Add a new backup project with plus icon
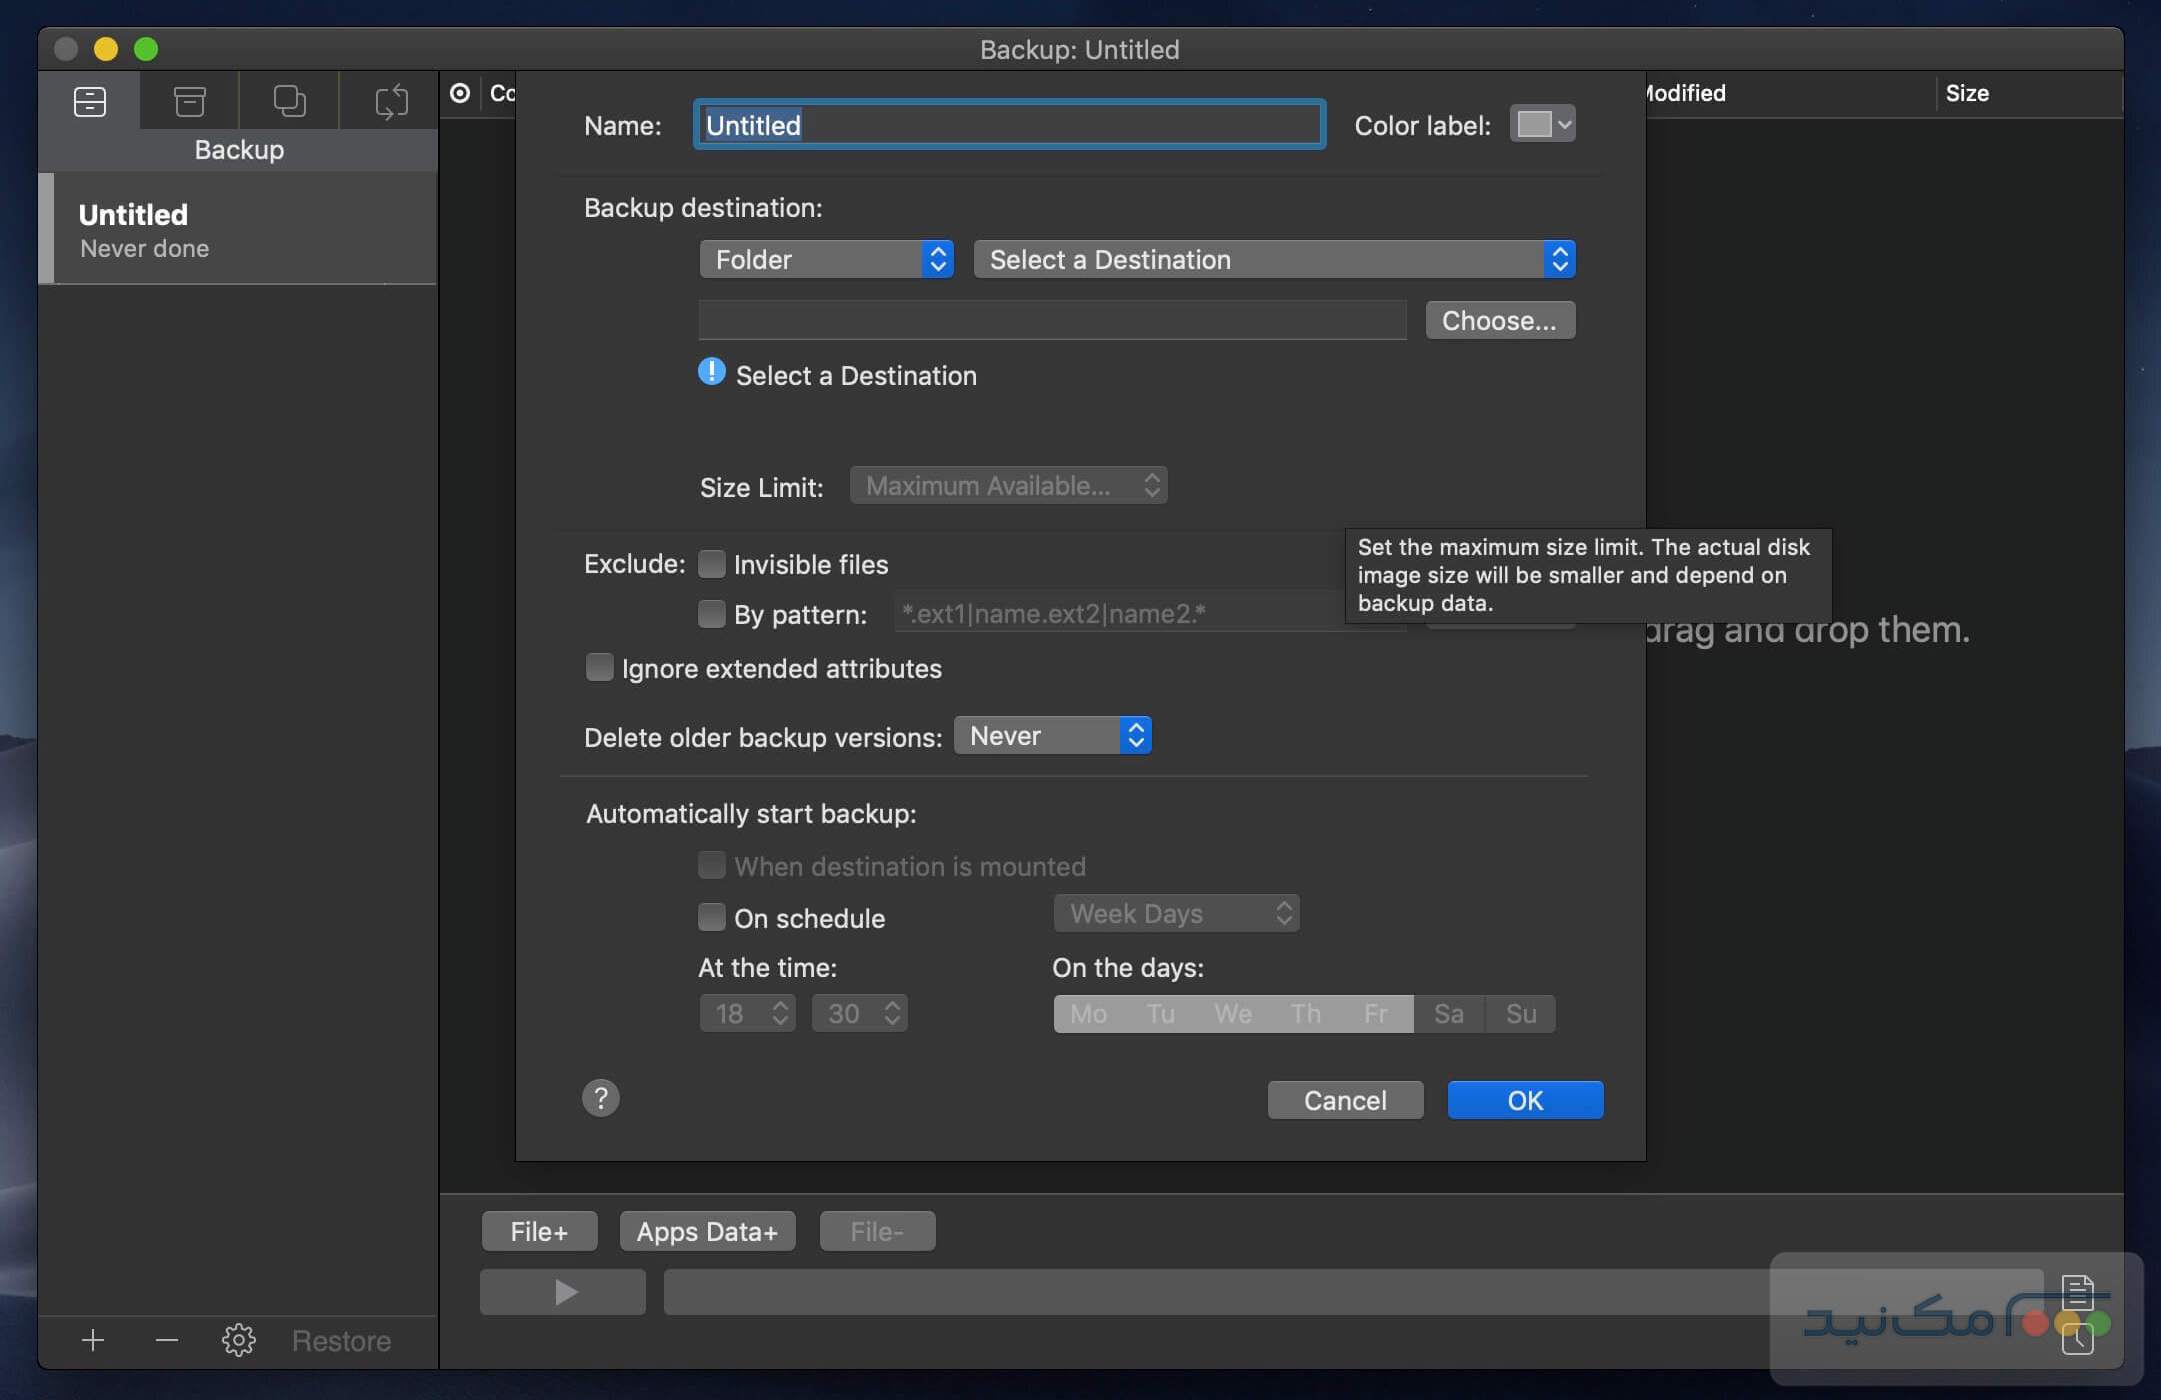2161x1400 pixels. click(x=92, y=1340)
